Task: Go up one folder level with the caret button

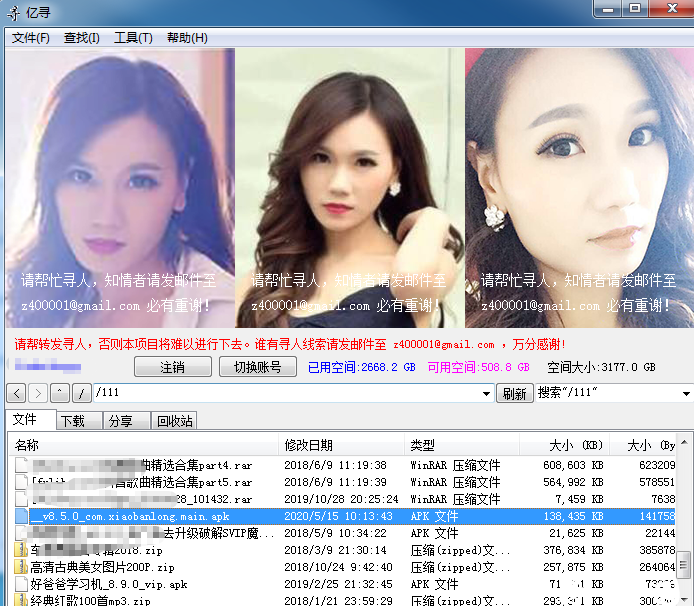Action: click(x=60, y=393)
